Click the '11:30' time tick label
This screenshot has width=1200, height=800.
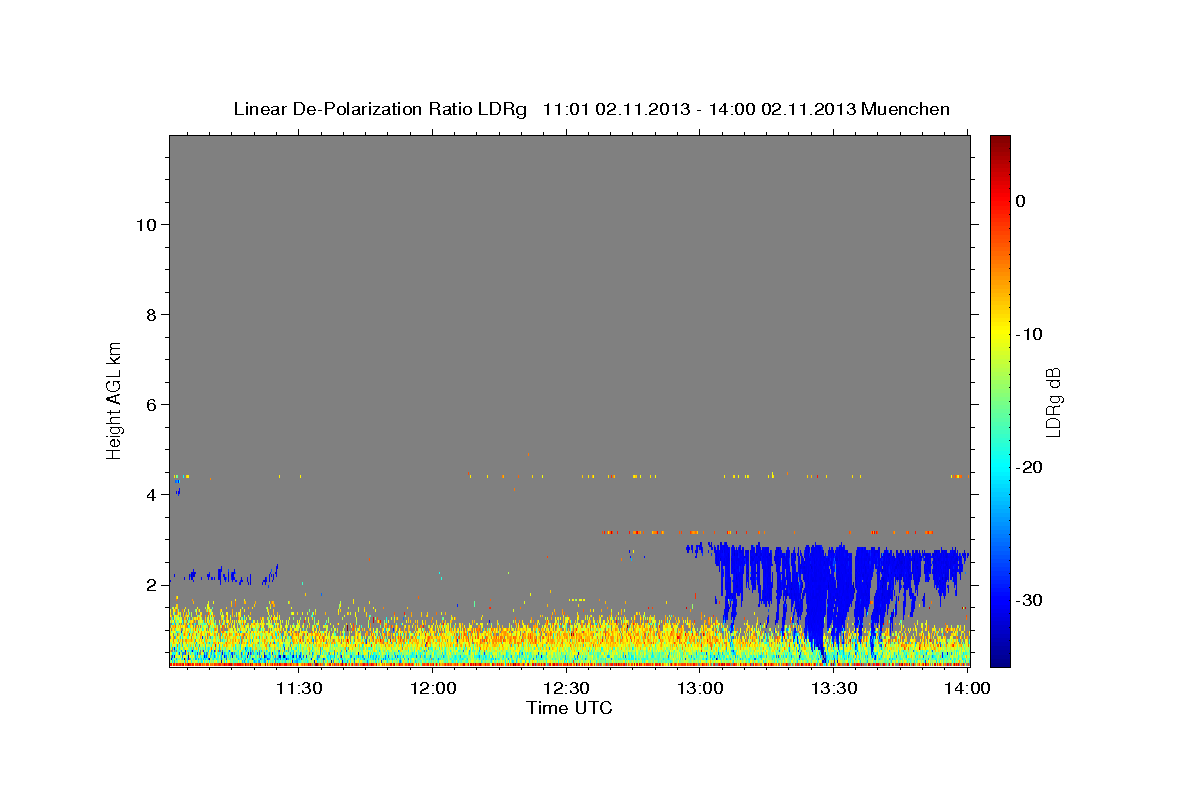[298, 688]
